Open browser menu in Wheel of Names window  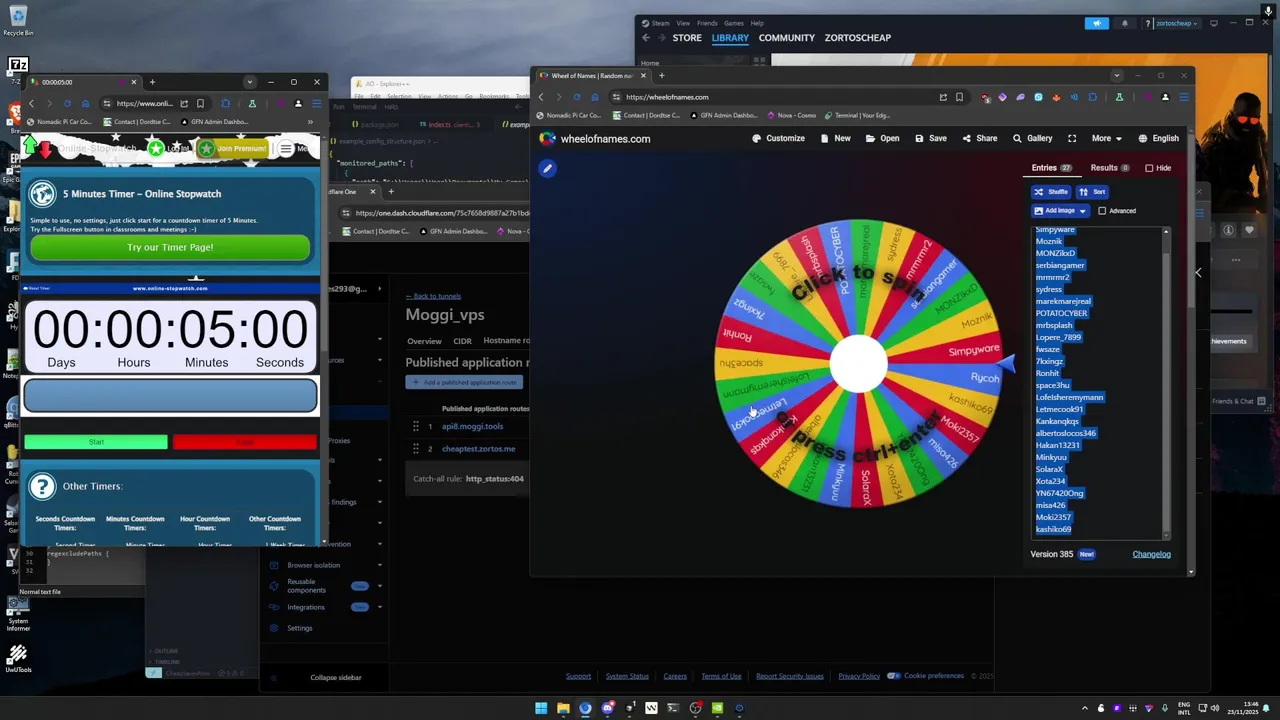tap(1184, 97)
